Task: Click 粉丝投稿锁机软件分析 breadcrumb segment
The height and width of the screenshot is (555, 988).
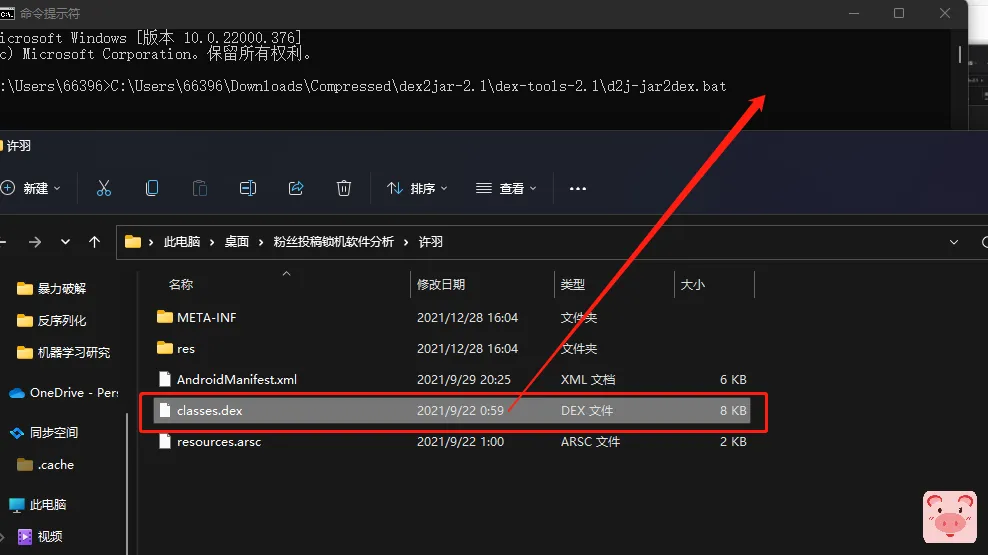Action: pyautogui.click(x=333, y=242)
